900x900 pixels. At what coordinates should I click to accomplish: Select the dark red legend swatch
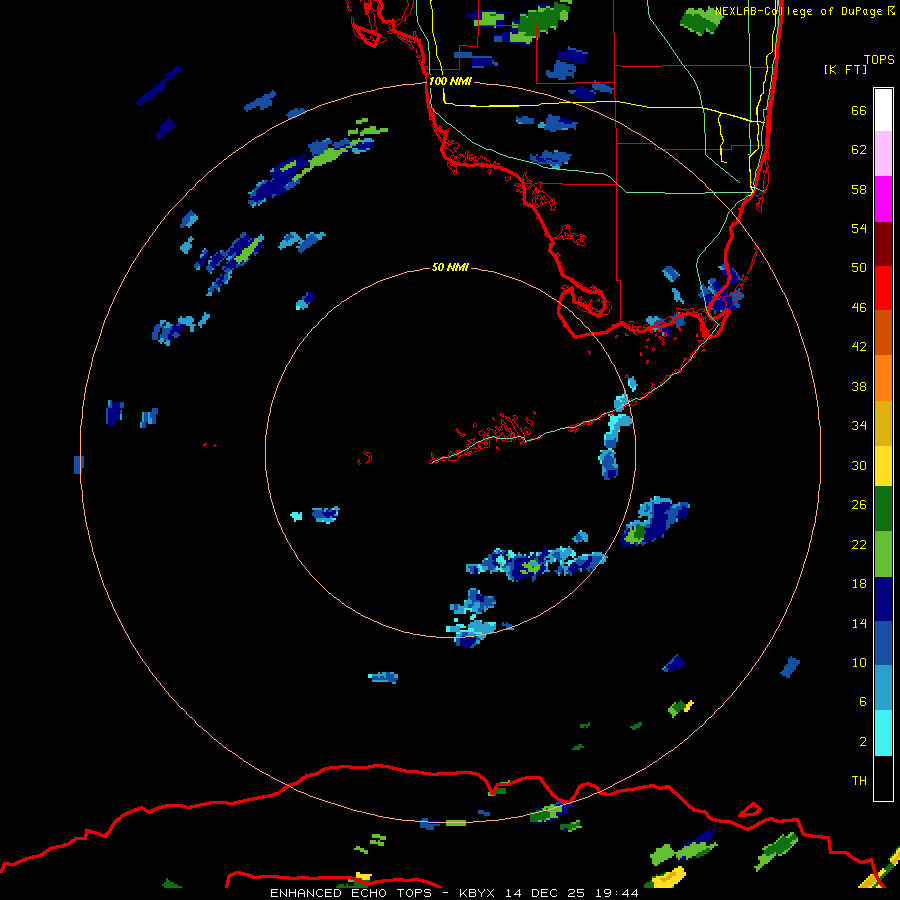pos(883,243)
